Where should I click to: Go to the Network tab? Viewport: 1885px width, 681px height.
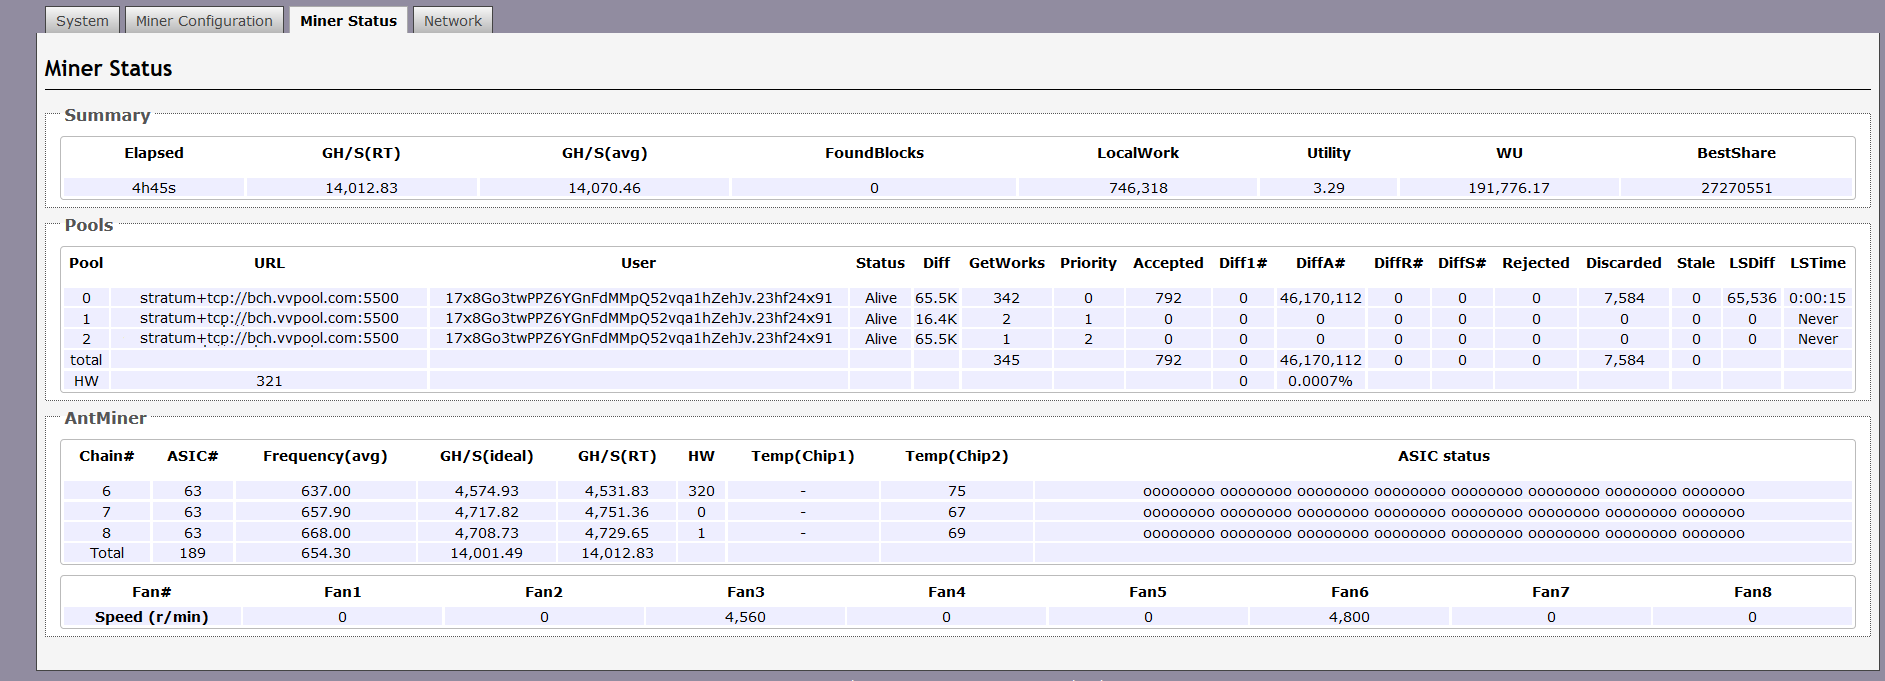point(452,21)
